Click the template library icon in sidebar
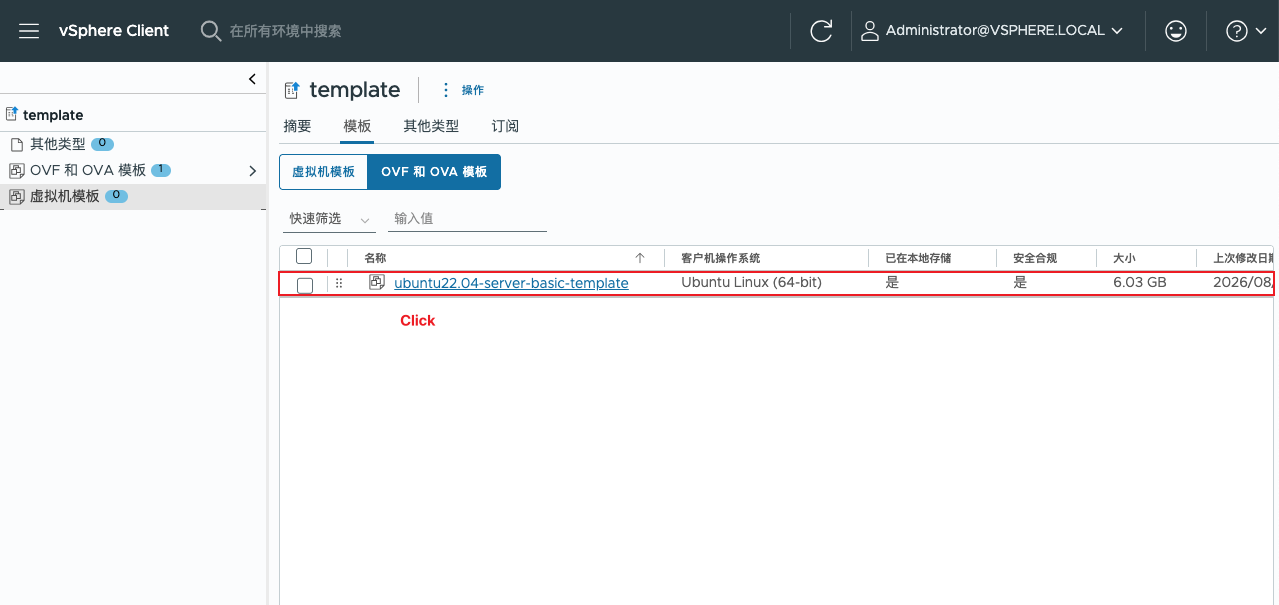Viewport: 1279px width, 605px height. tap(12, 114)
